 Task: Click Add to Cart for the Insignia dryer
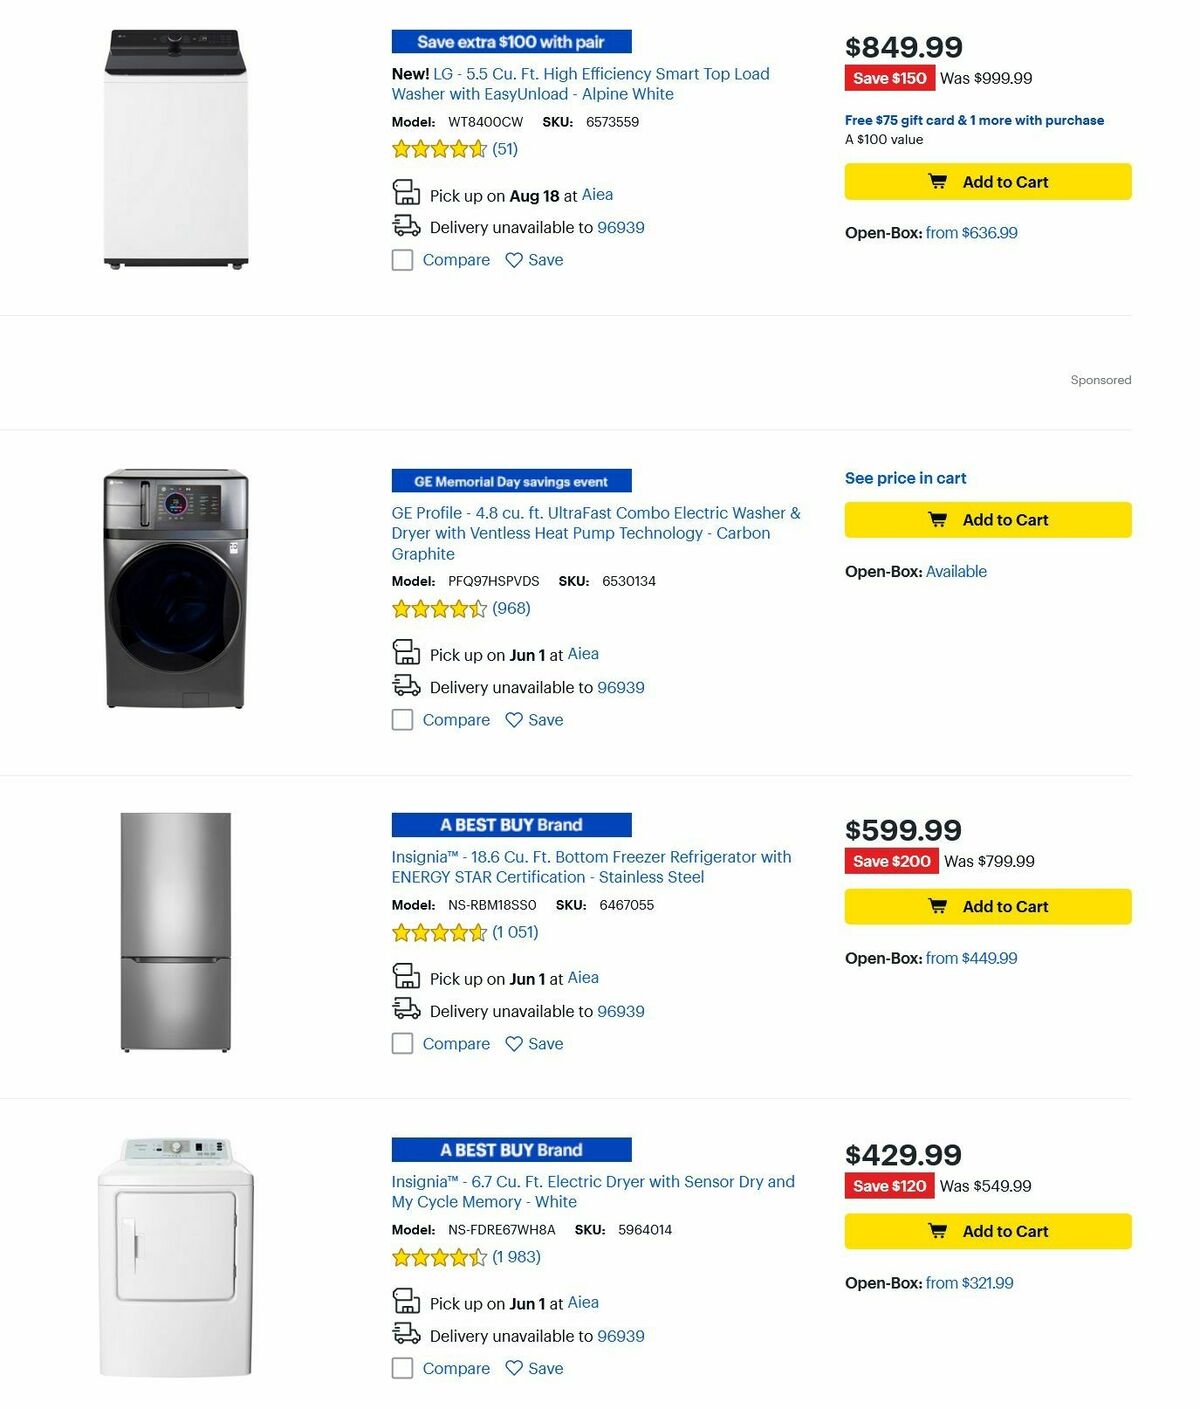click(987, 1231)
